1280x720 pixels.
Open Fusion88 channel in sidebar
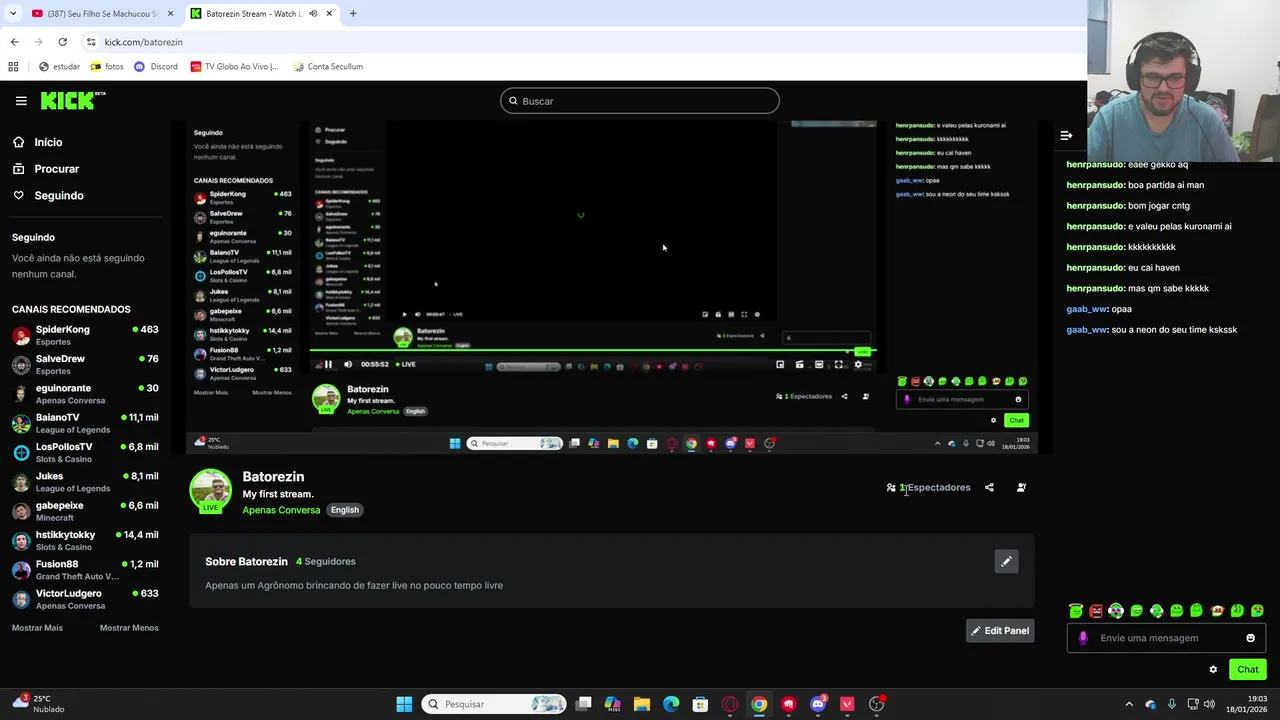(x=85, y=570)
